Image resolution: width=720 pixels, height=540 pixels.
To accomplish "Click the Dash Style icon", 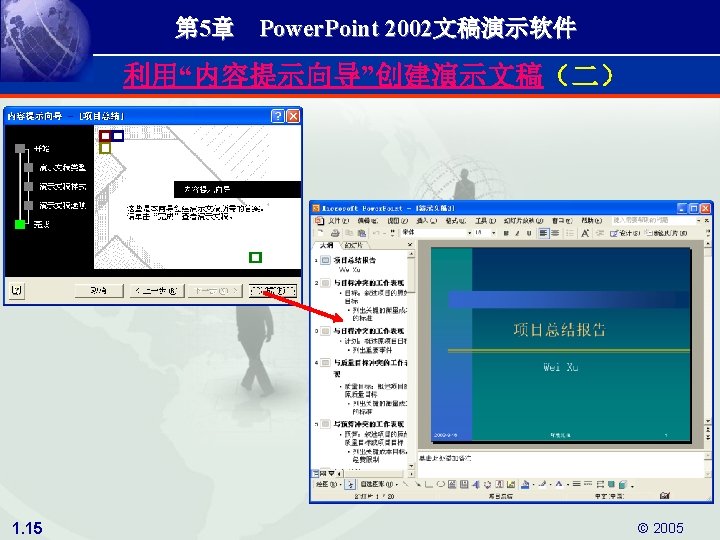I will click(588, 484).
